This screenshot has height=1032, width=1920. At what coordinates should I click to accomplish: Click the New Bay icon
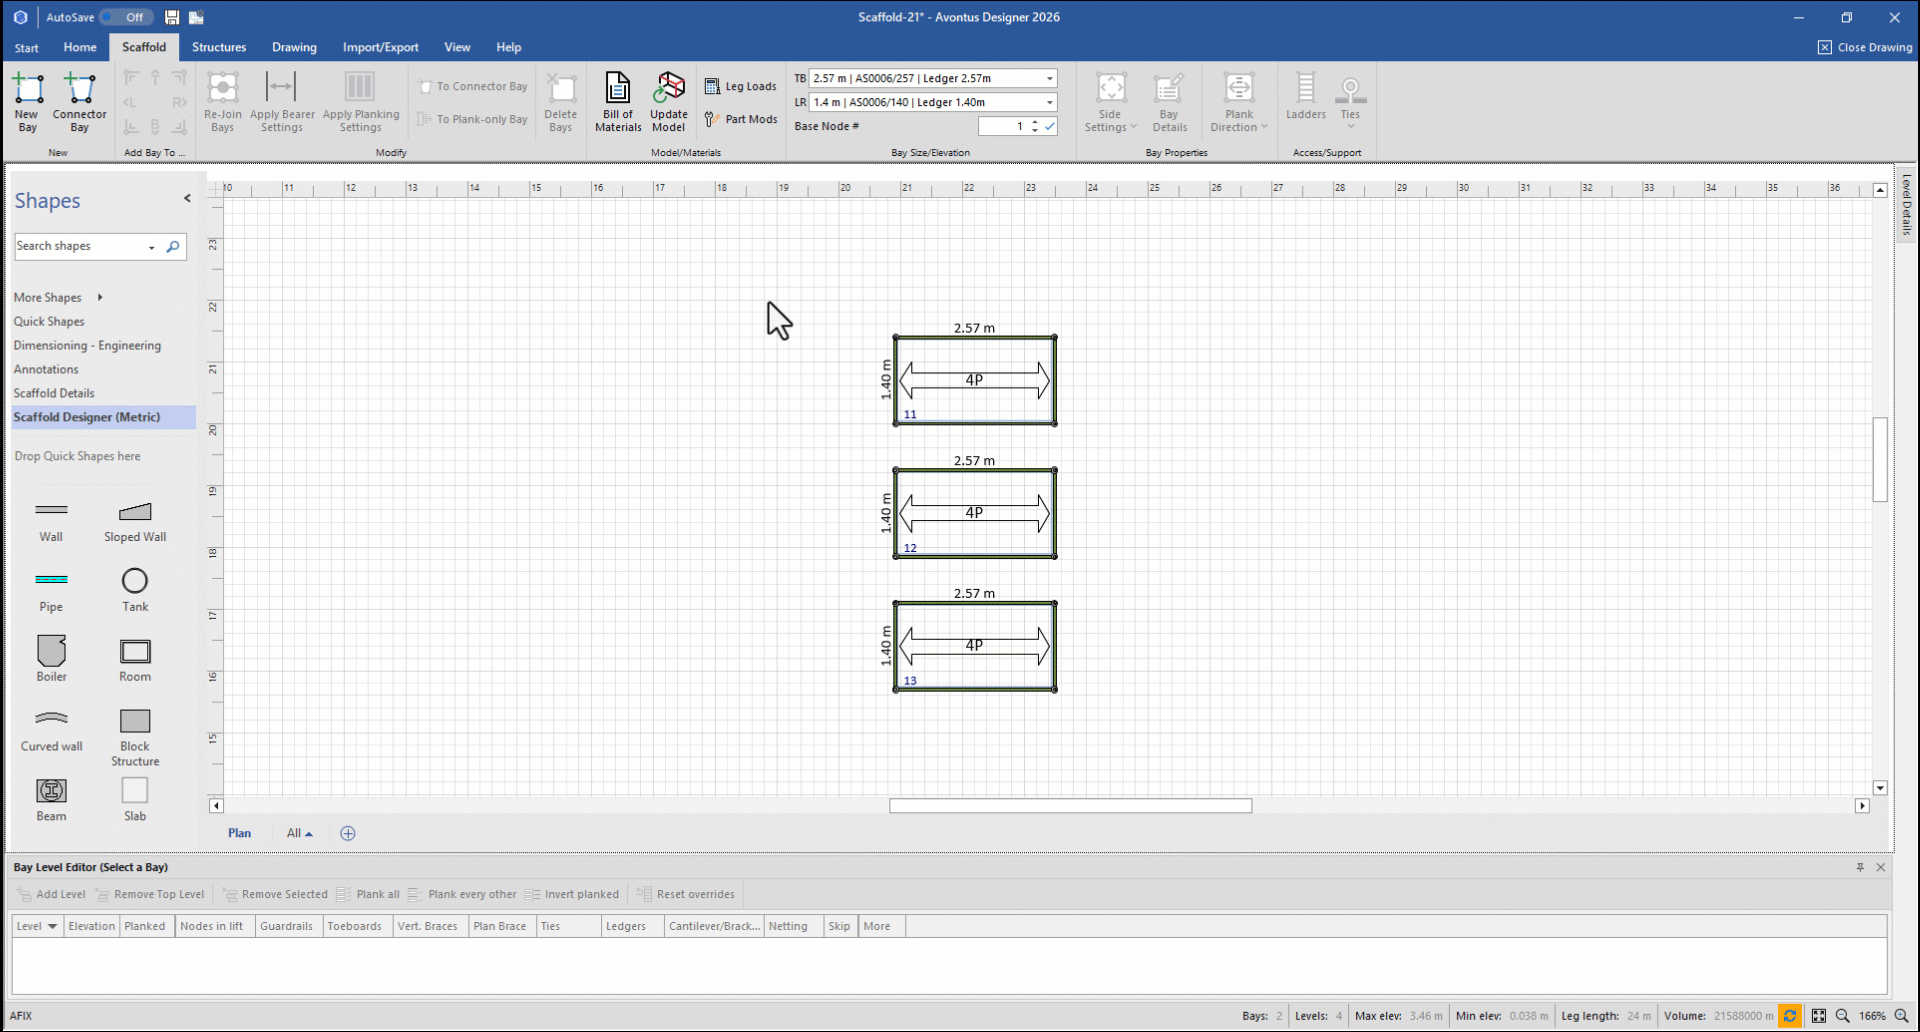[x=27, y=101]
